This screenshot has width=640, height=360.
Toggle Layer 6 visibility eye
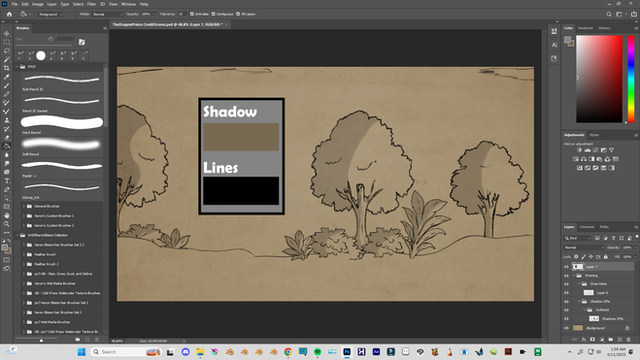click(x=566, y=293)
